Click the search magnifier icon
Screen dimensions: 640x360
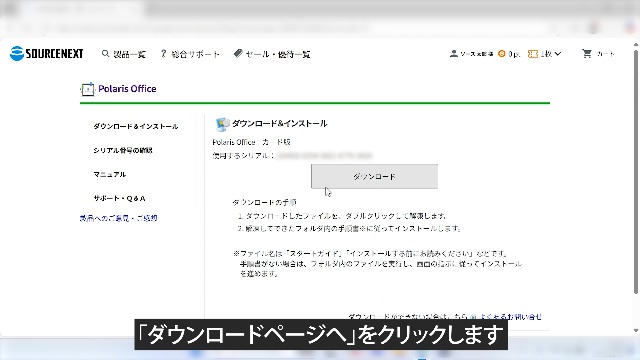pyautogui.click(x=105, y=53)
